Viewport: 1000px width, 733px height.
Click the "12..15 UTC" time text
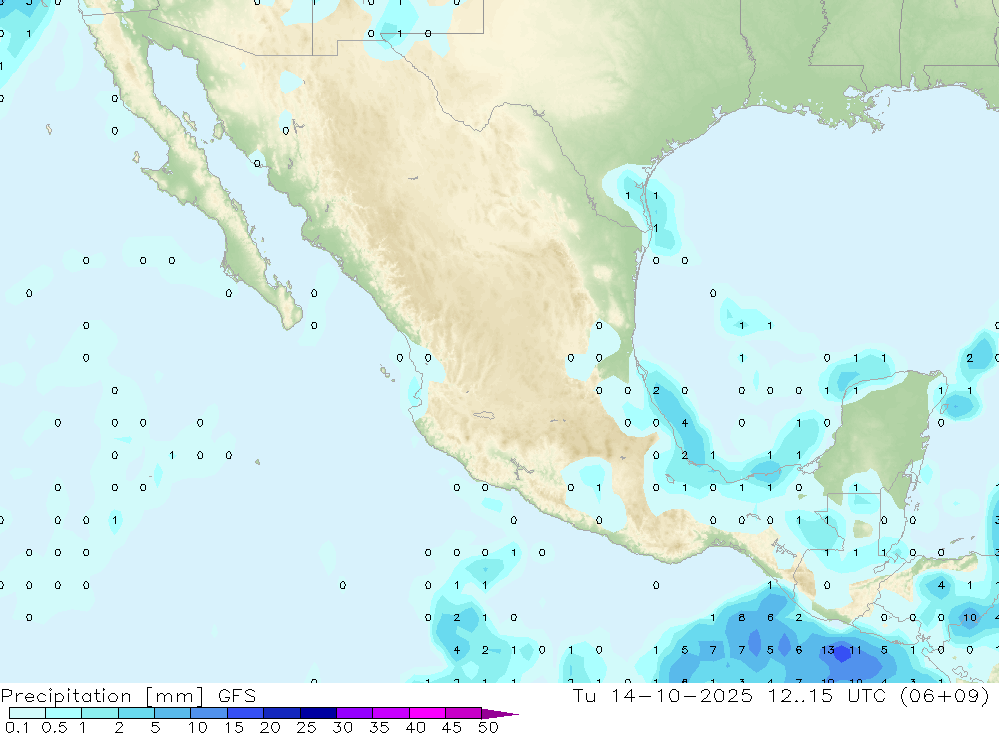click(826, 695)
